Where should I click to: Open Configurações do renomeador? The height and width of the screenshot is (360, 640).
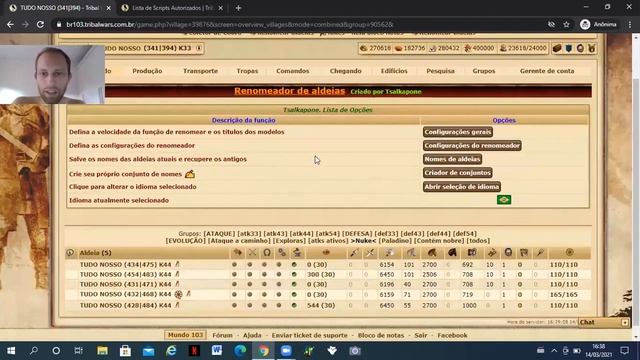pos(472,145)
